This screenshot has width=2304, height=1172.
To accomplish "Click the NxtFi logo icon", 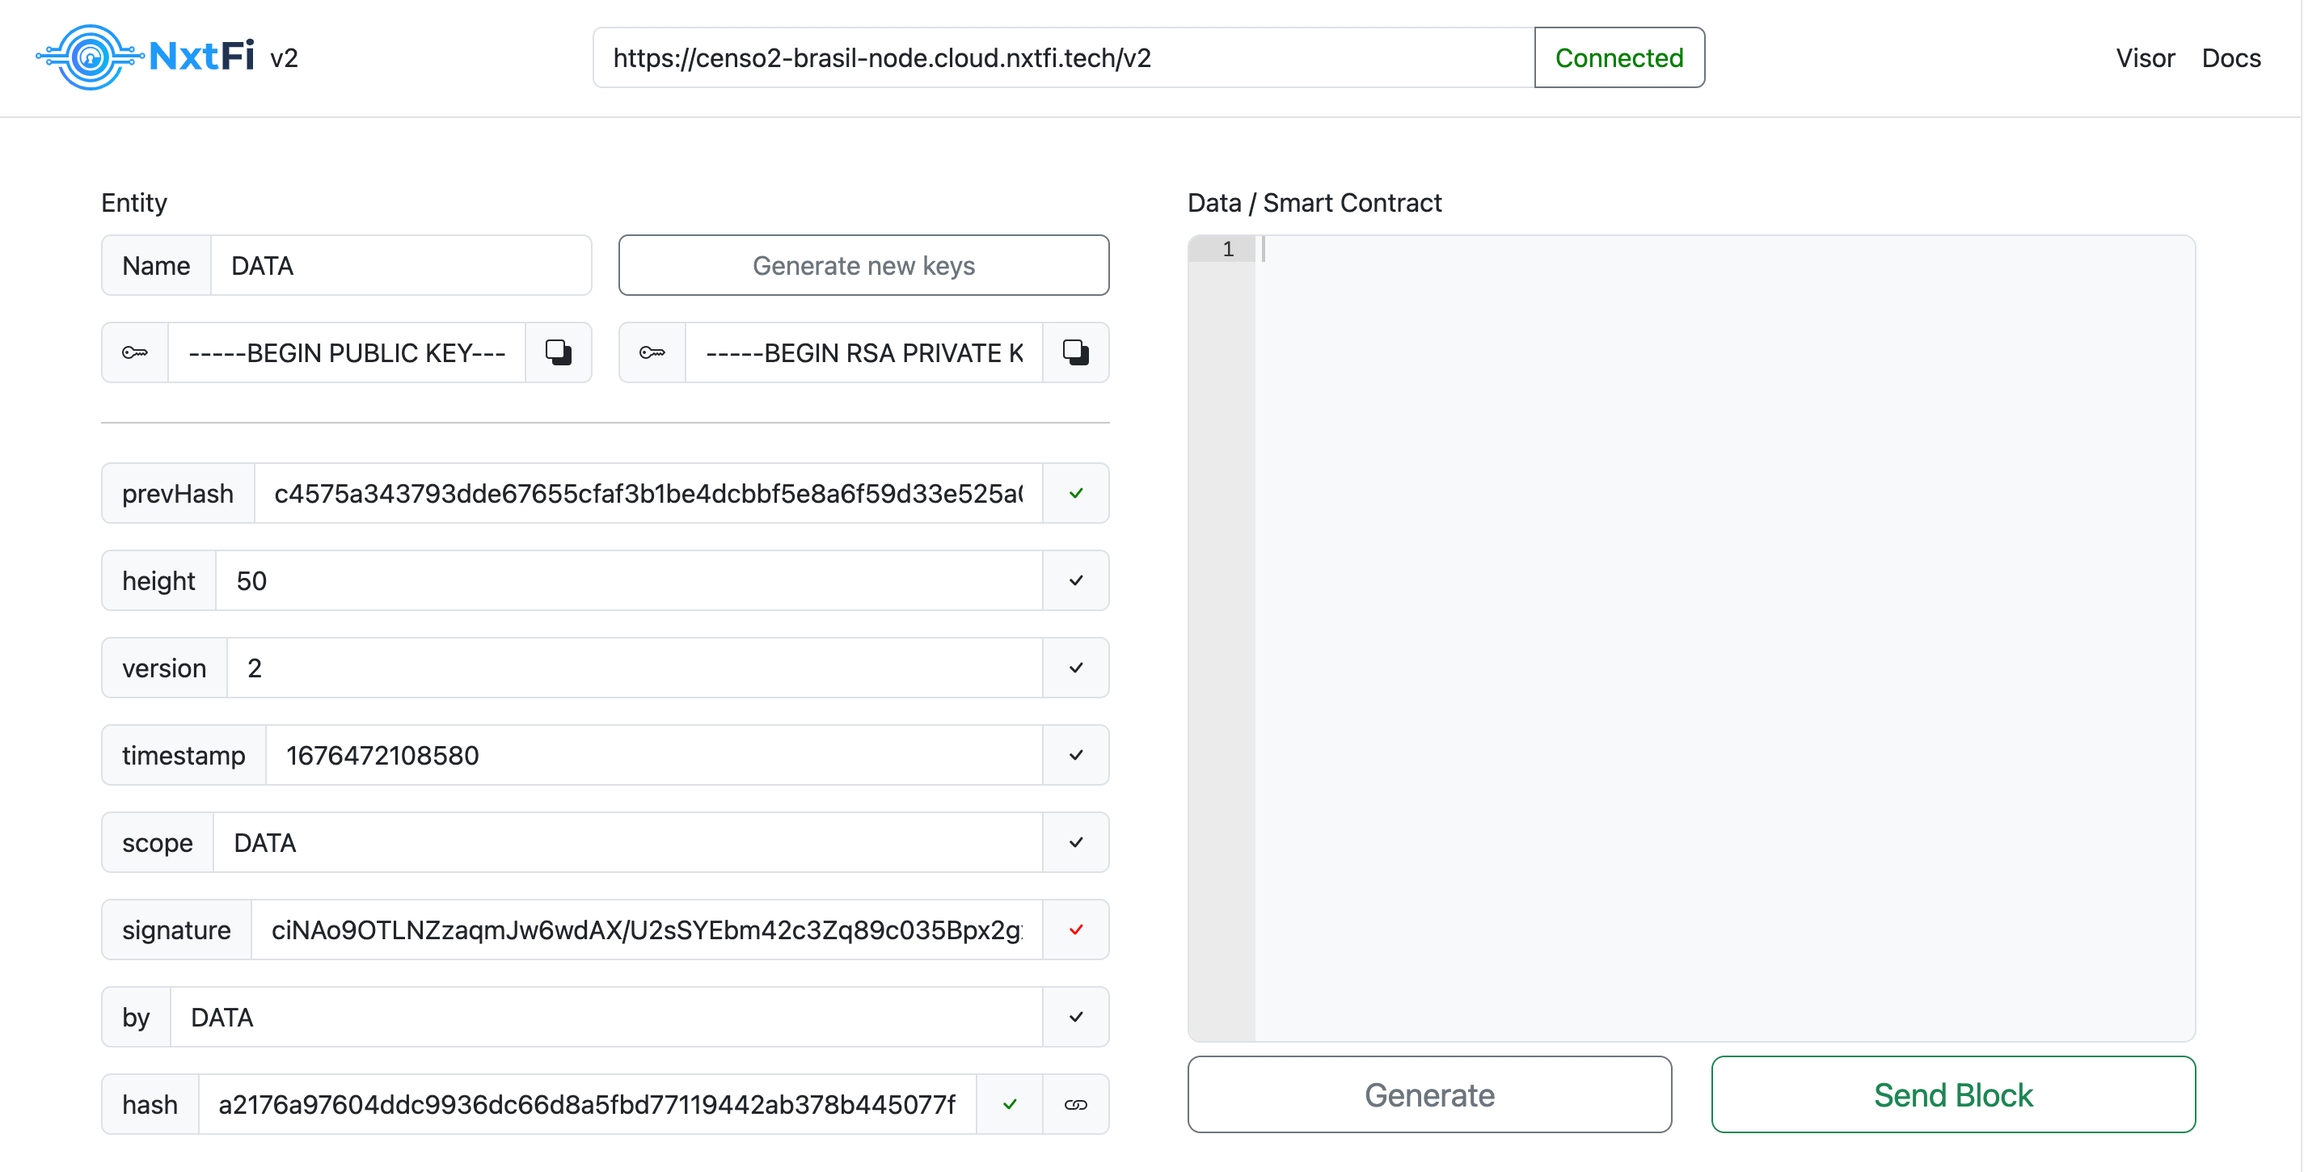I will (x=90, y=57).
